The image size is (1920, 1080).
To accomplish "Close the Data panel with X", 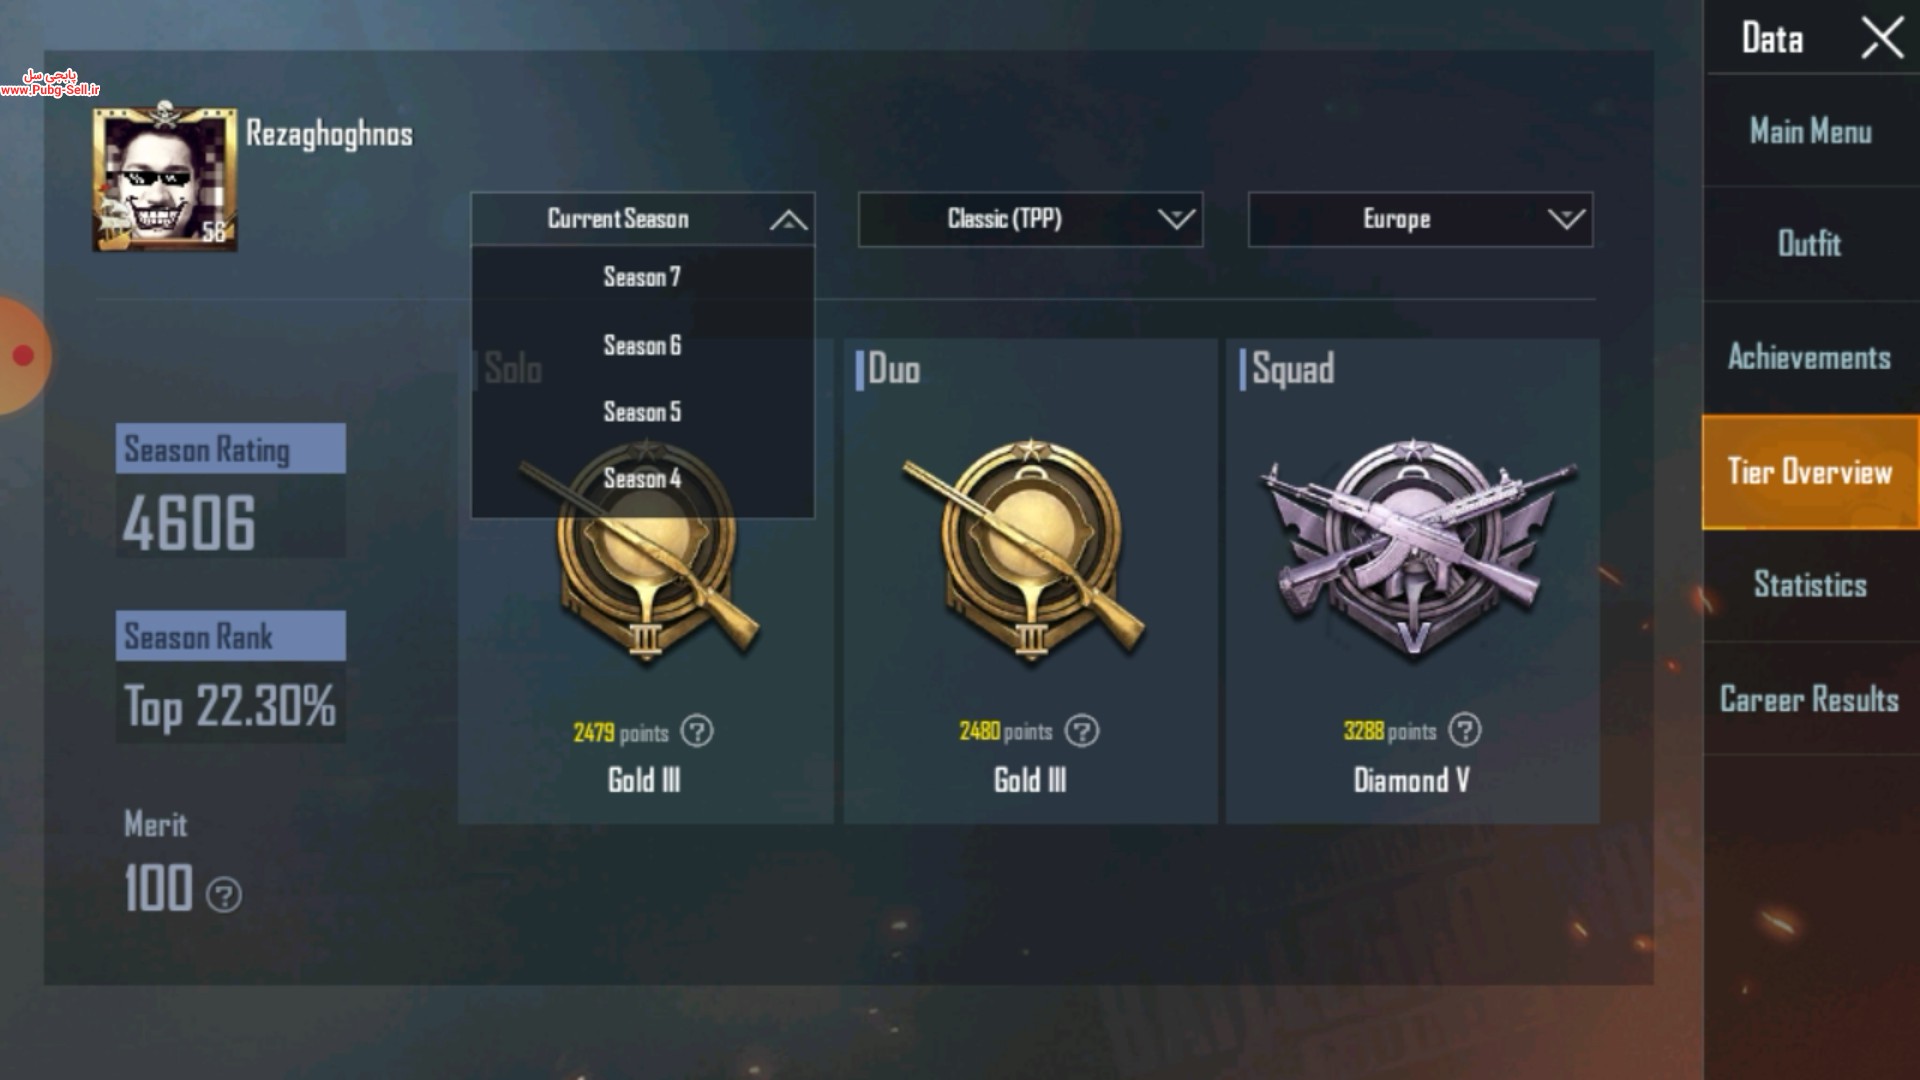I will tap(1882, 39).
